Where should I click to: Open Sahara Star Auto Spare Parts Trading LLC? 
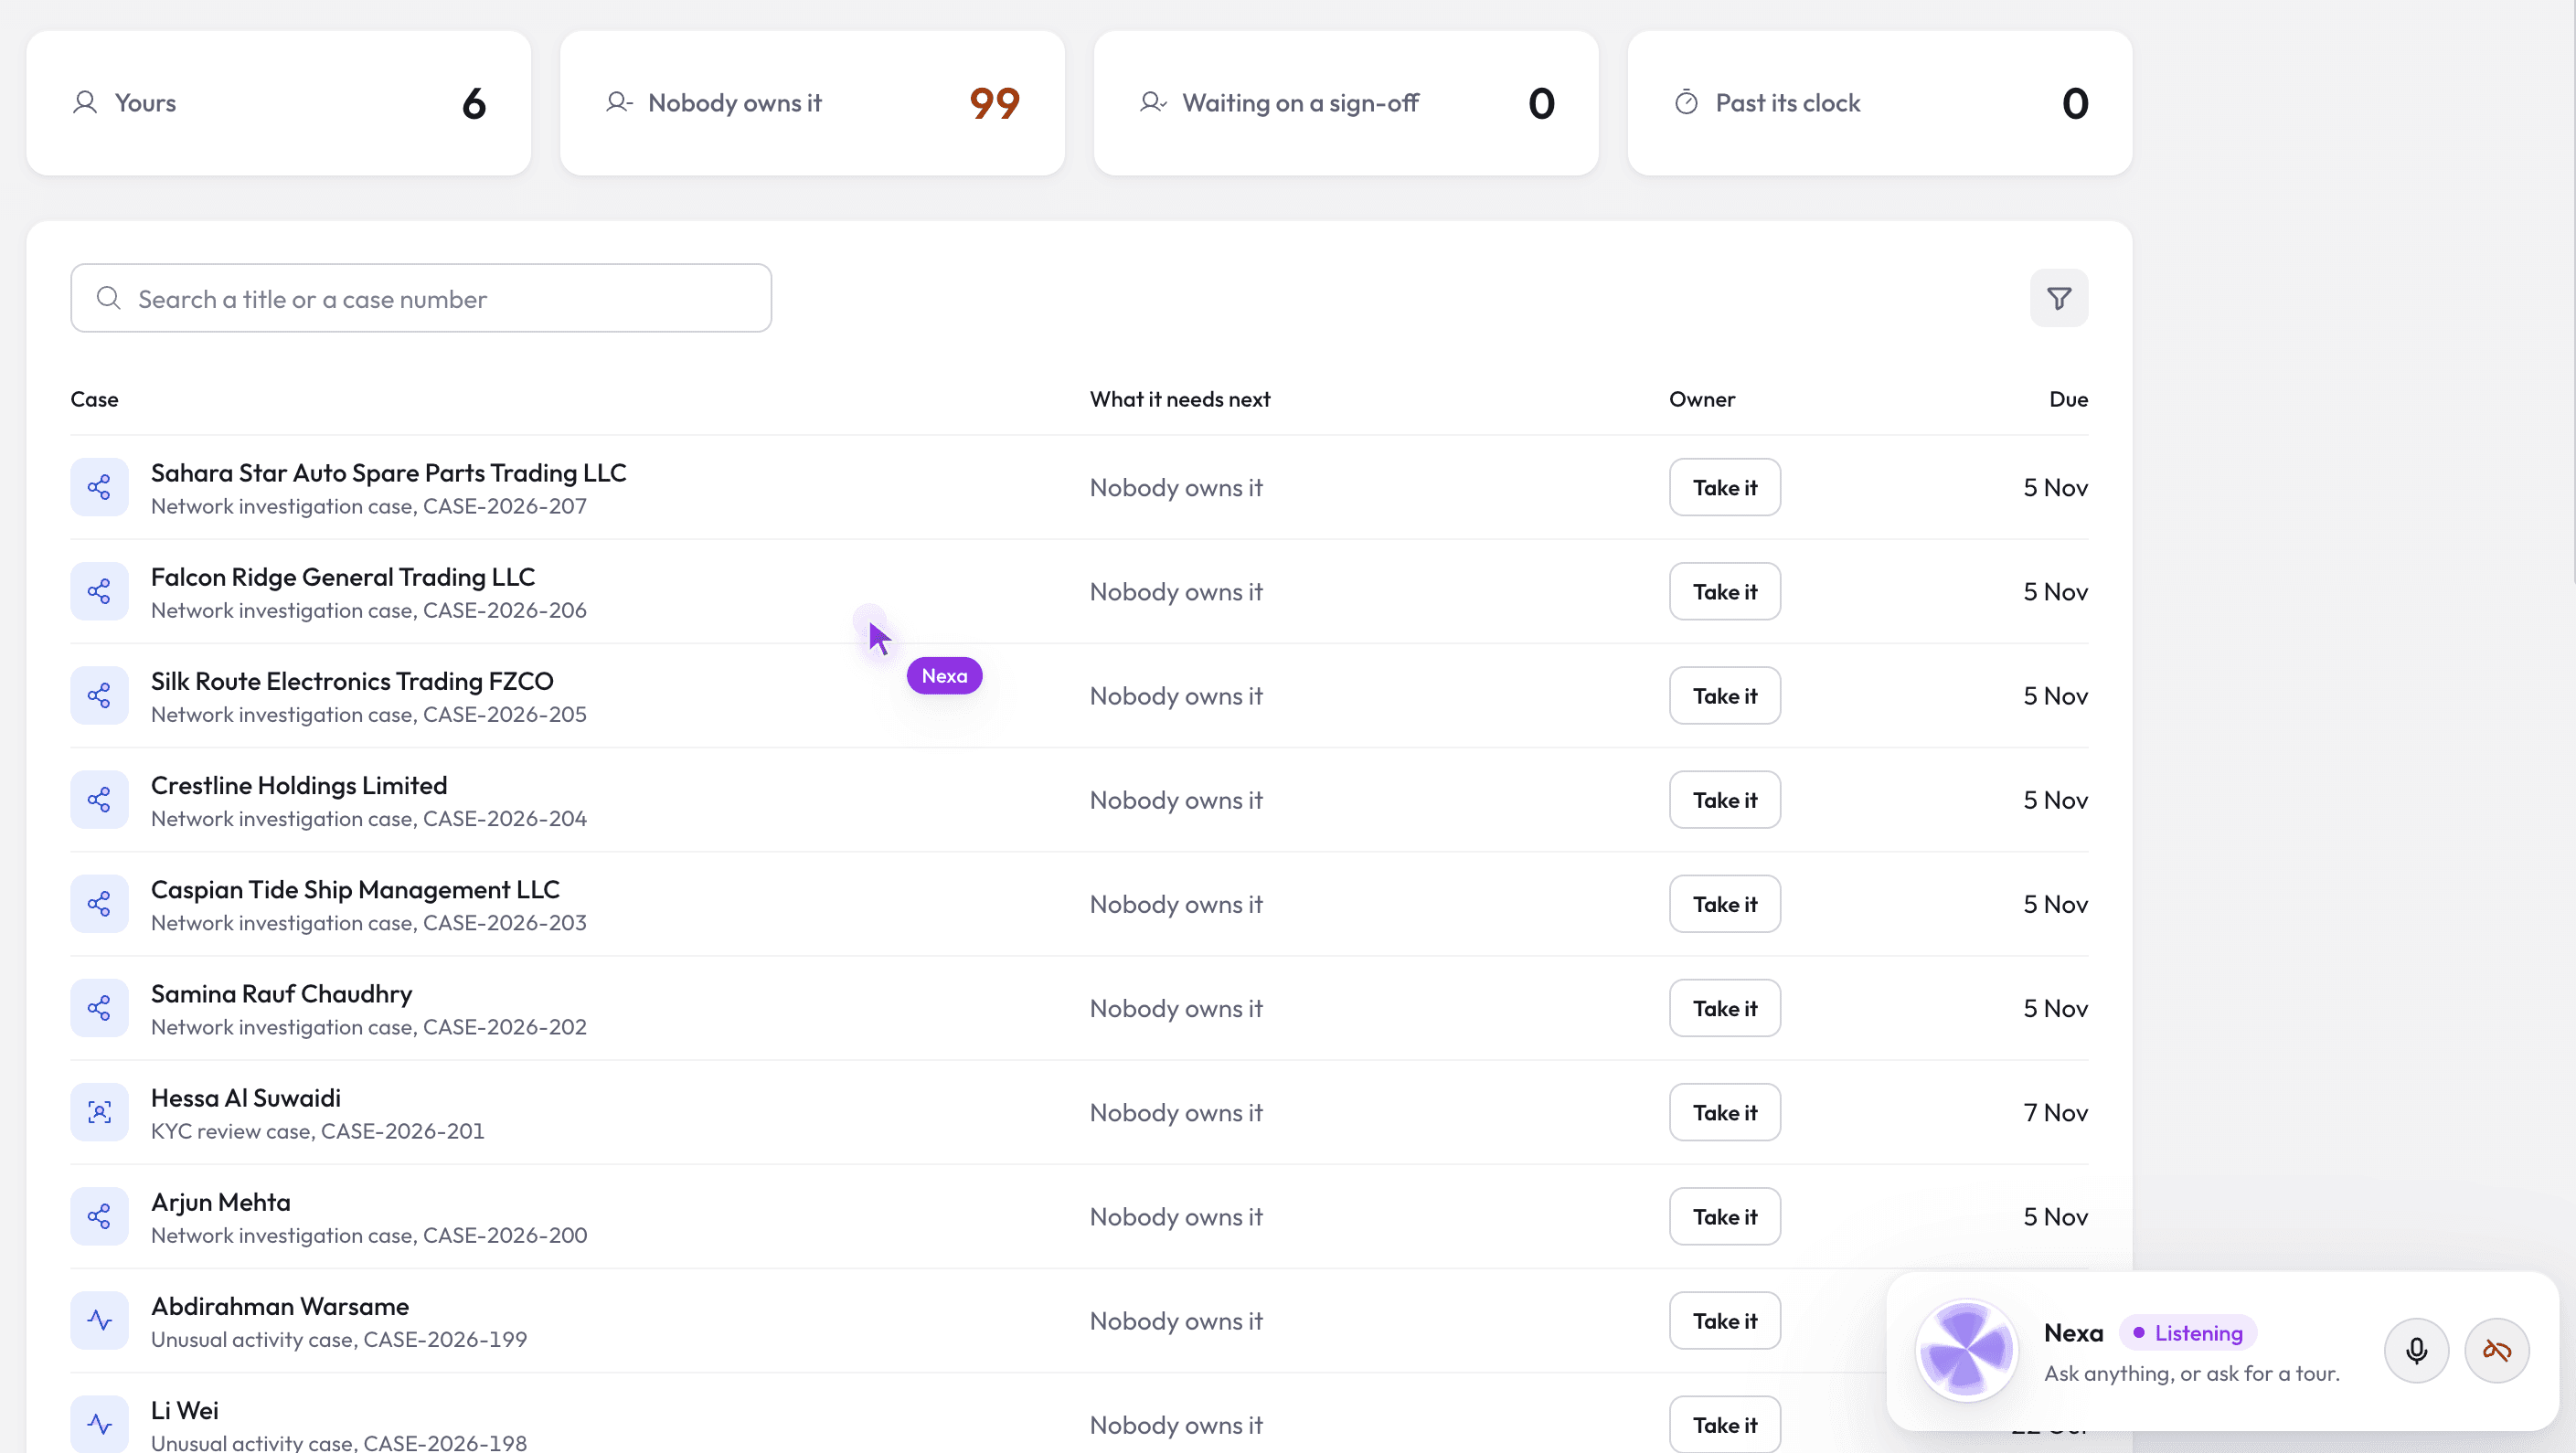click(388, 472)
